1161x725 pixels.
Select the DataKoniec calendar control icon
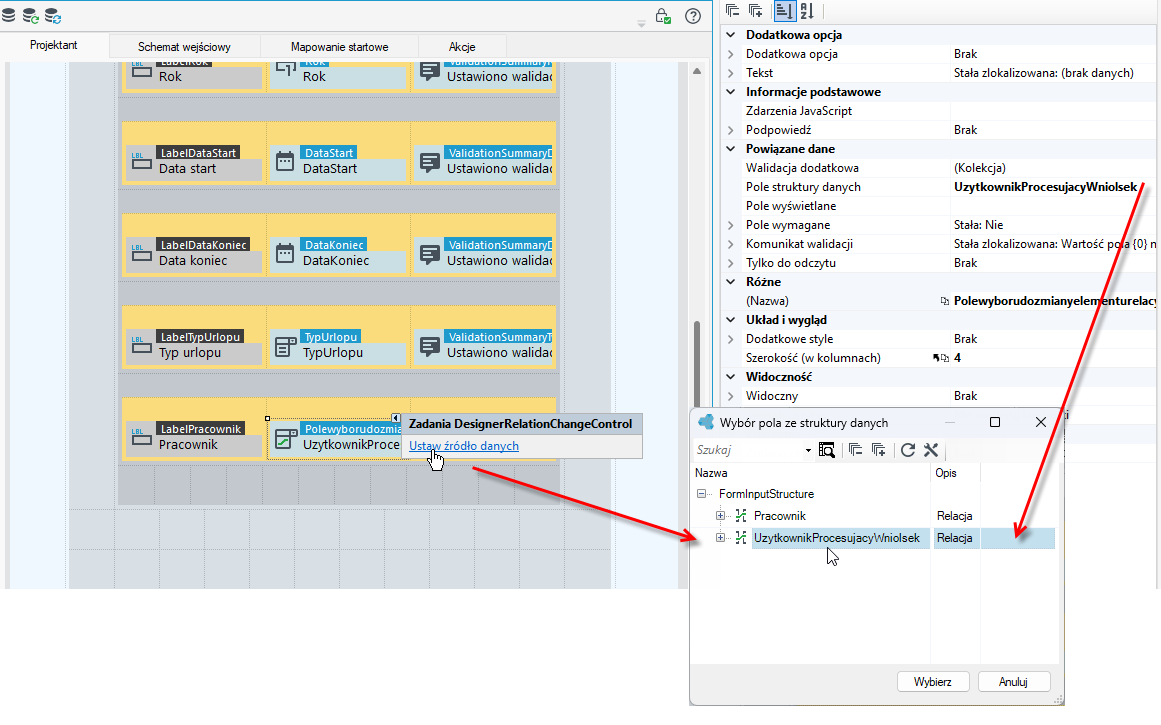[285, 253]
